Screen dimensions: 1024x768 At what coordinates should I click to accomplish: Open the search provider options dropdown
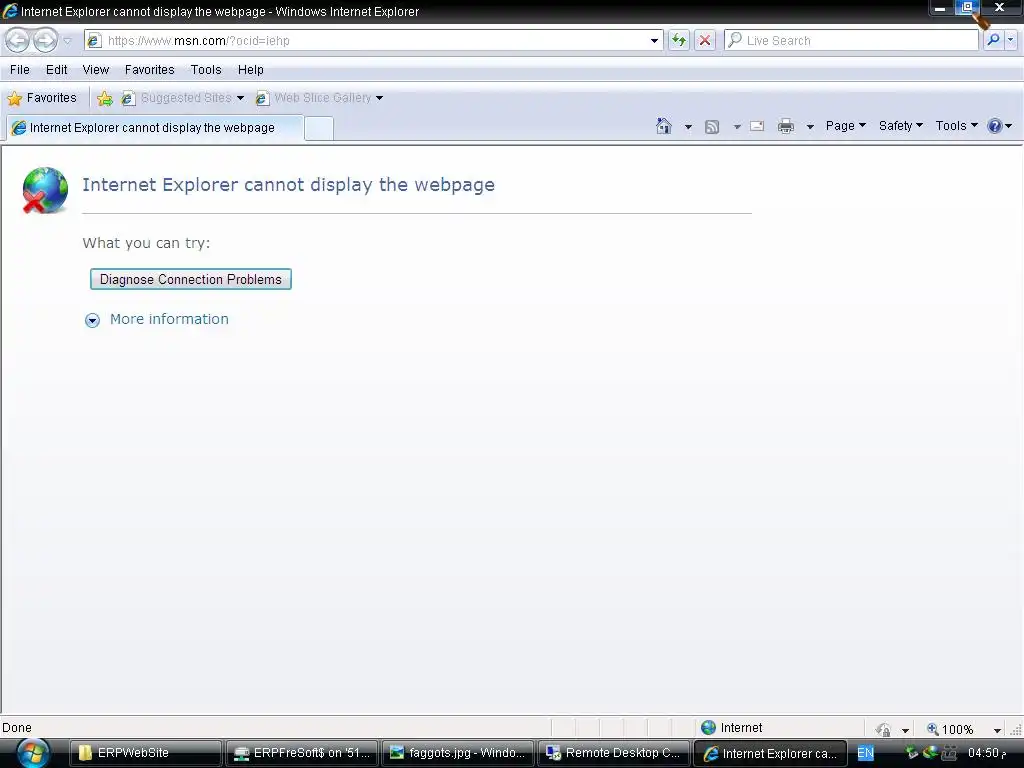coord(1010,40)
